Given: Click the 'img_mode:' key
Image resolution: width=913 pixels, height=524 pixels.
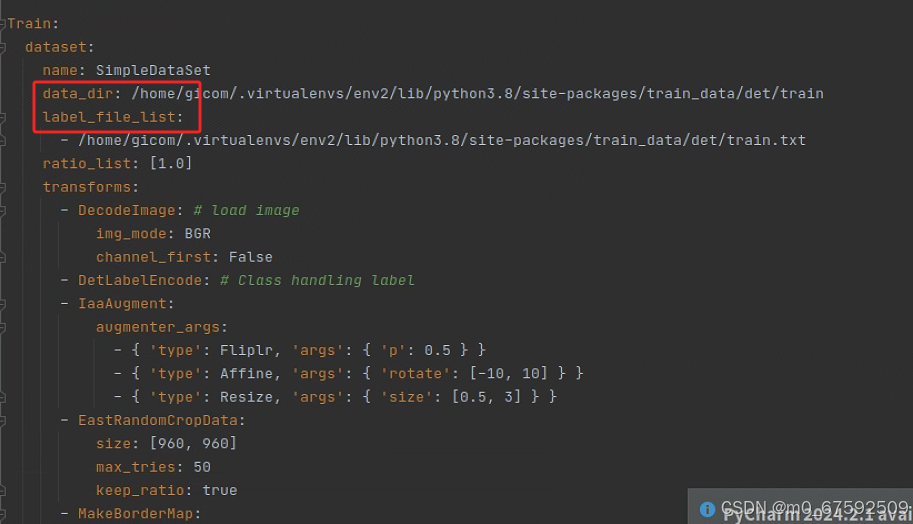Looking at the screenshot, I should 135,233.
